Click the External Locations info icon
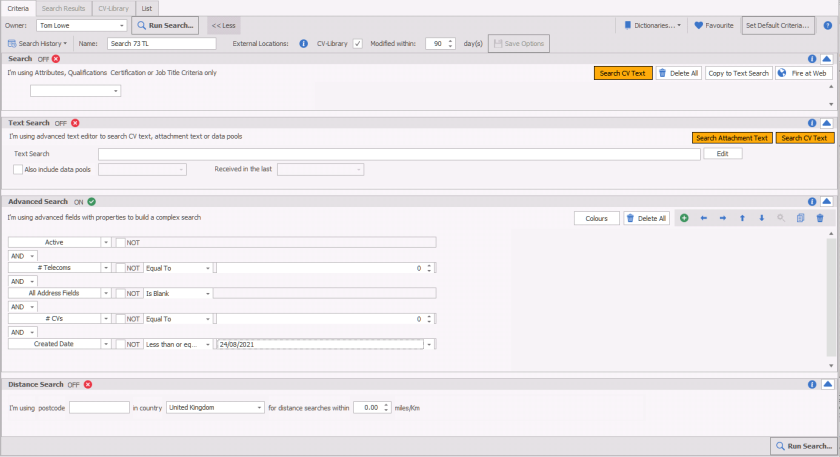Screen dimensions: 840x457 click(302, 44)
